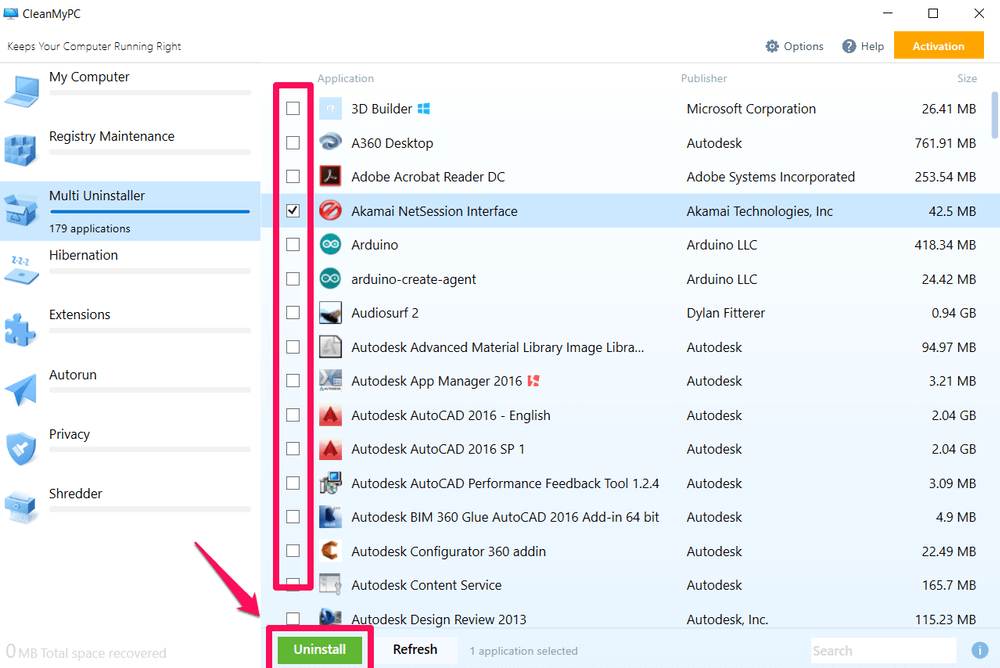Sort the list by Application column
Screen dimensions: 1000x668
[x=346, y=78]
